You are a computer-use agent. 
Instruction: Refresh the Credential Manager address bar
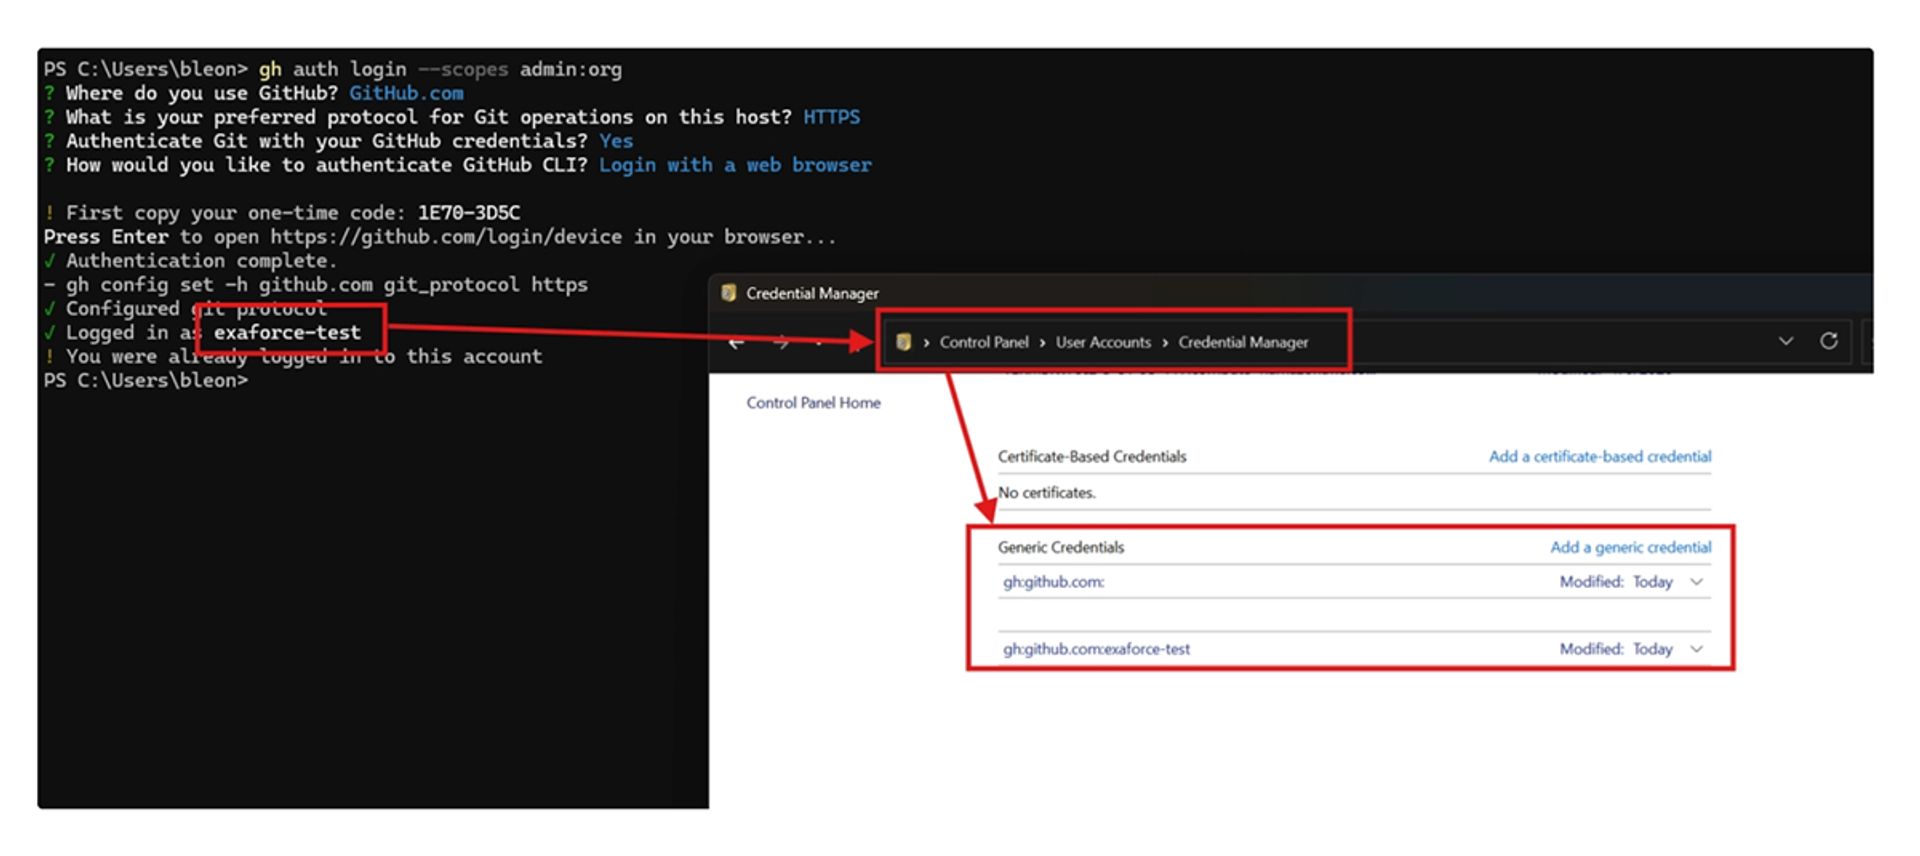coord(1829,341)
